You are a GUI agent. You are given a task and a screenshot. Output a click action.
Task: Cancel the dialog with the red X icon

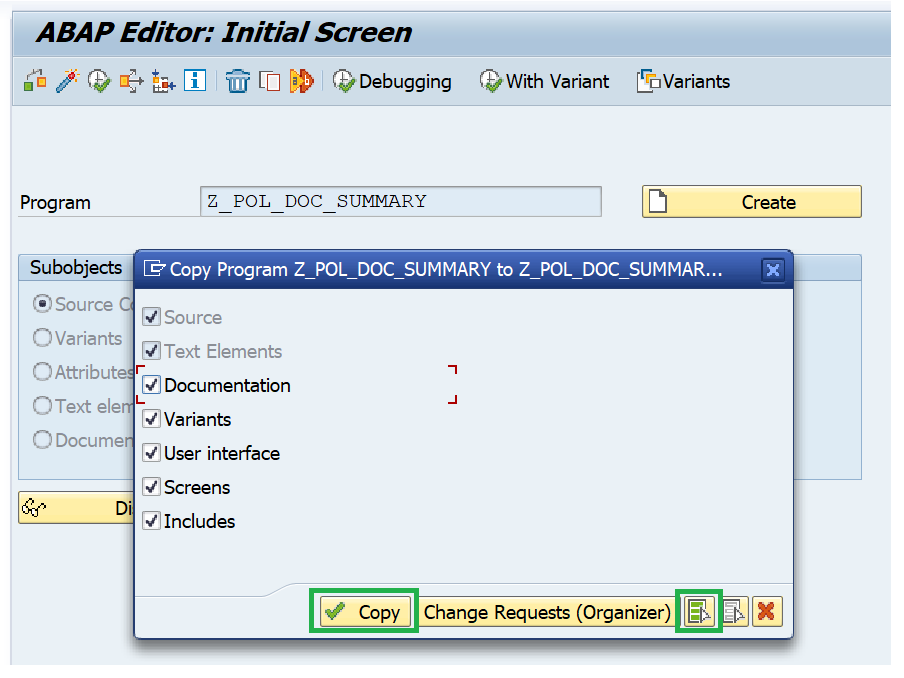pyautogui.click(x=767, y=612)
